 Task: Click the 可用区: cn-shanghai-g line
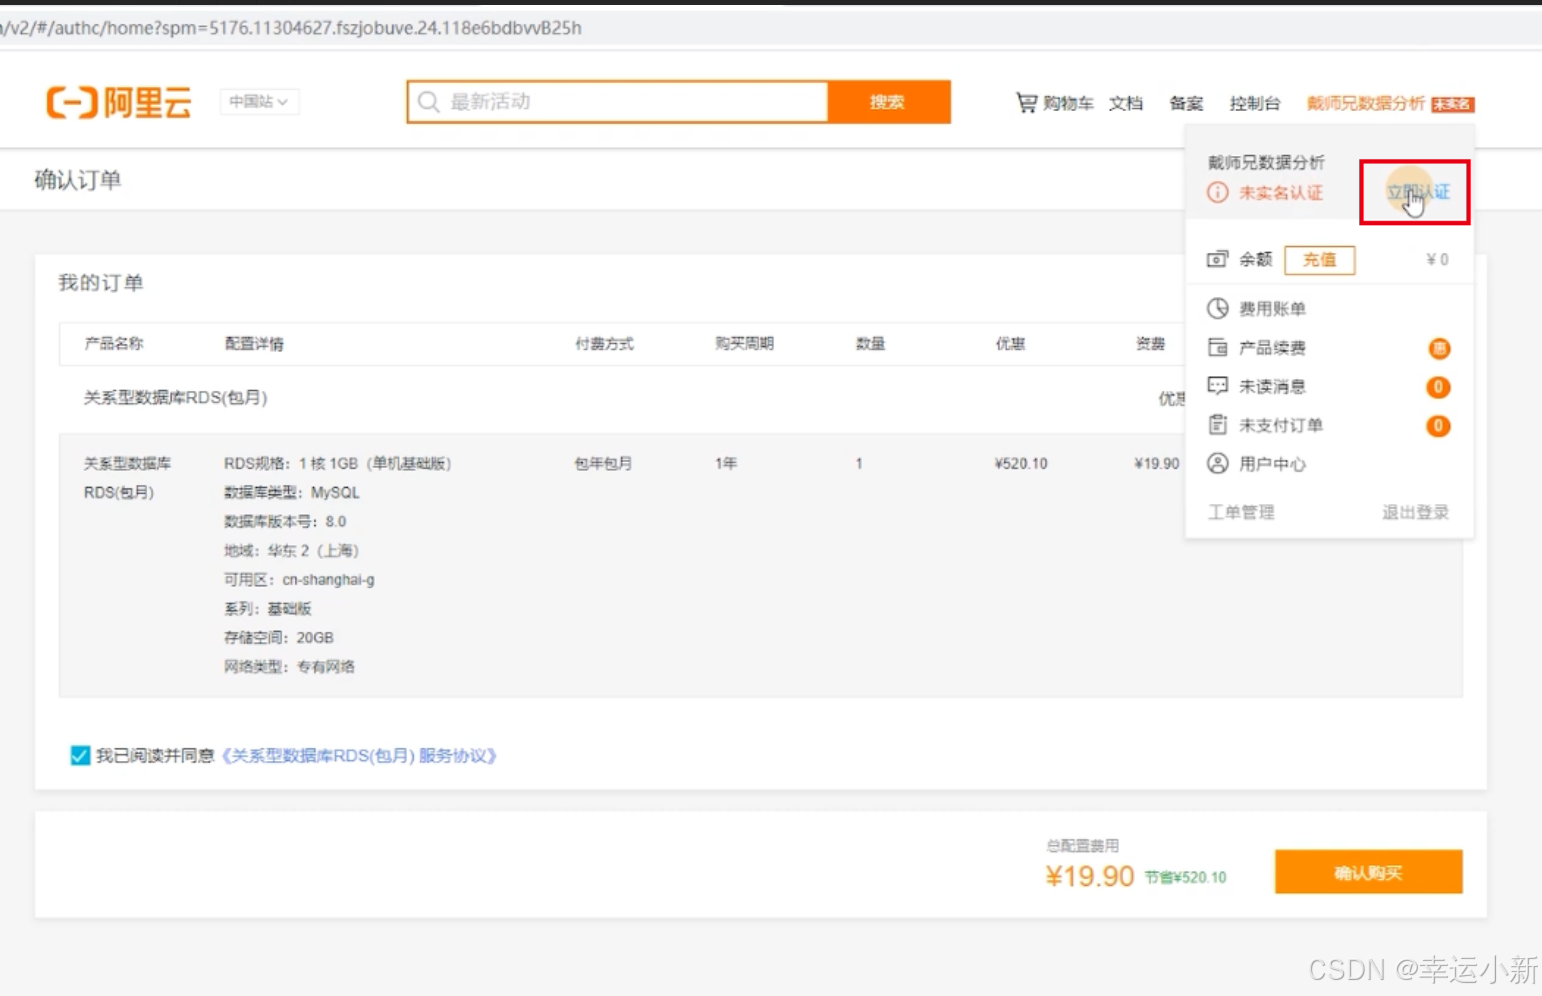point(300,580)
